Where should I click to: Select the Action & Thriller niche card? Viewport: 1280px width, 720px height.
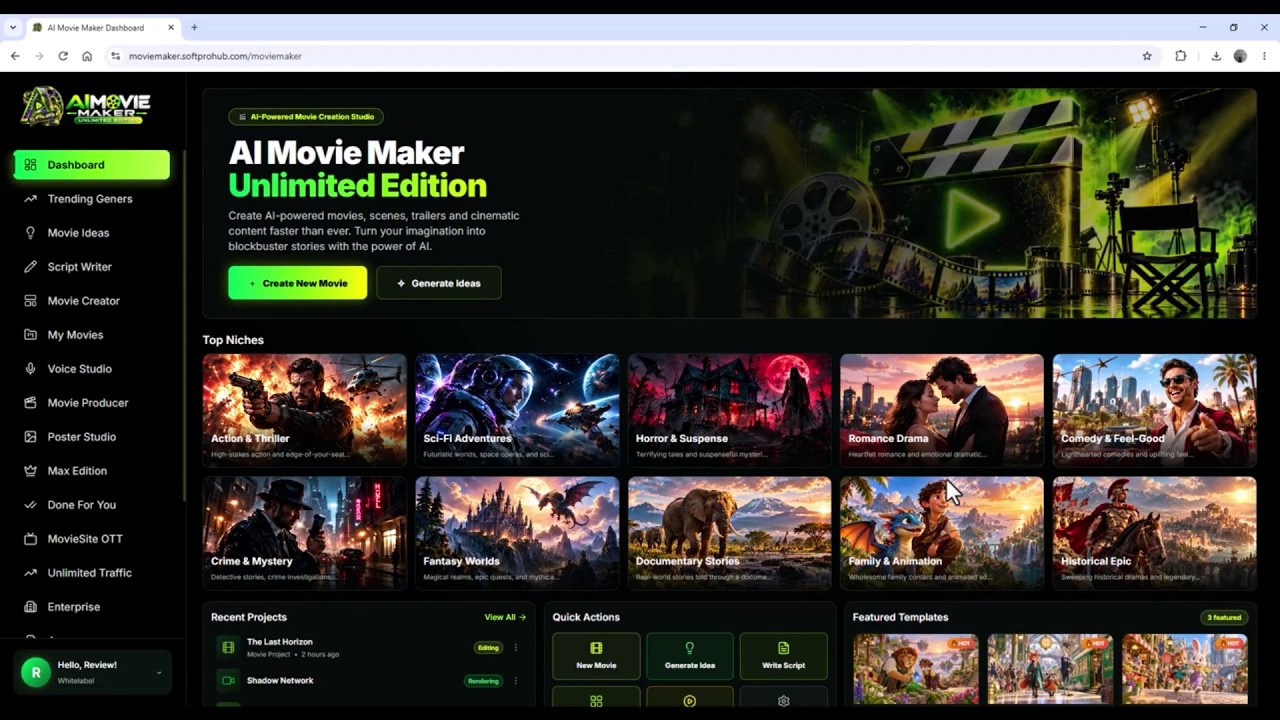point(304,410)
